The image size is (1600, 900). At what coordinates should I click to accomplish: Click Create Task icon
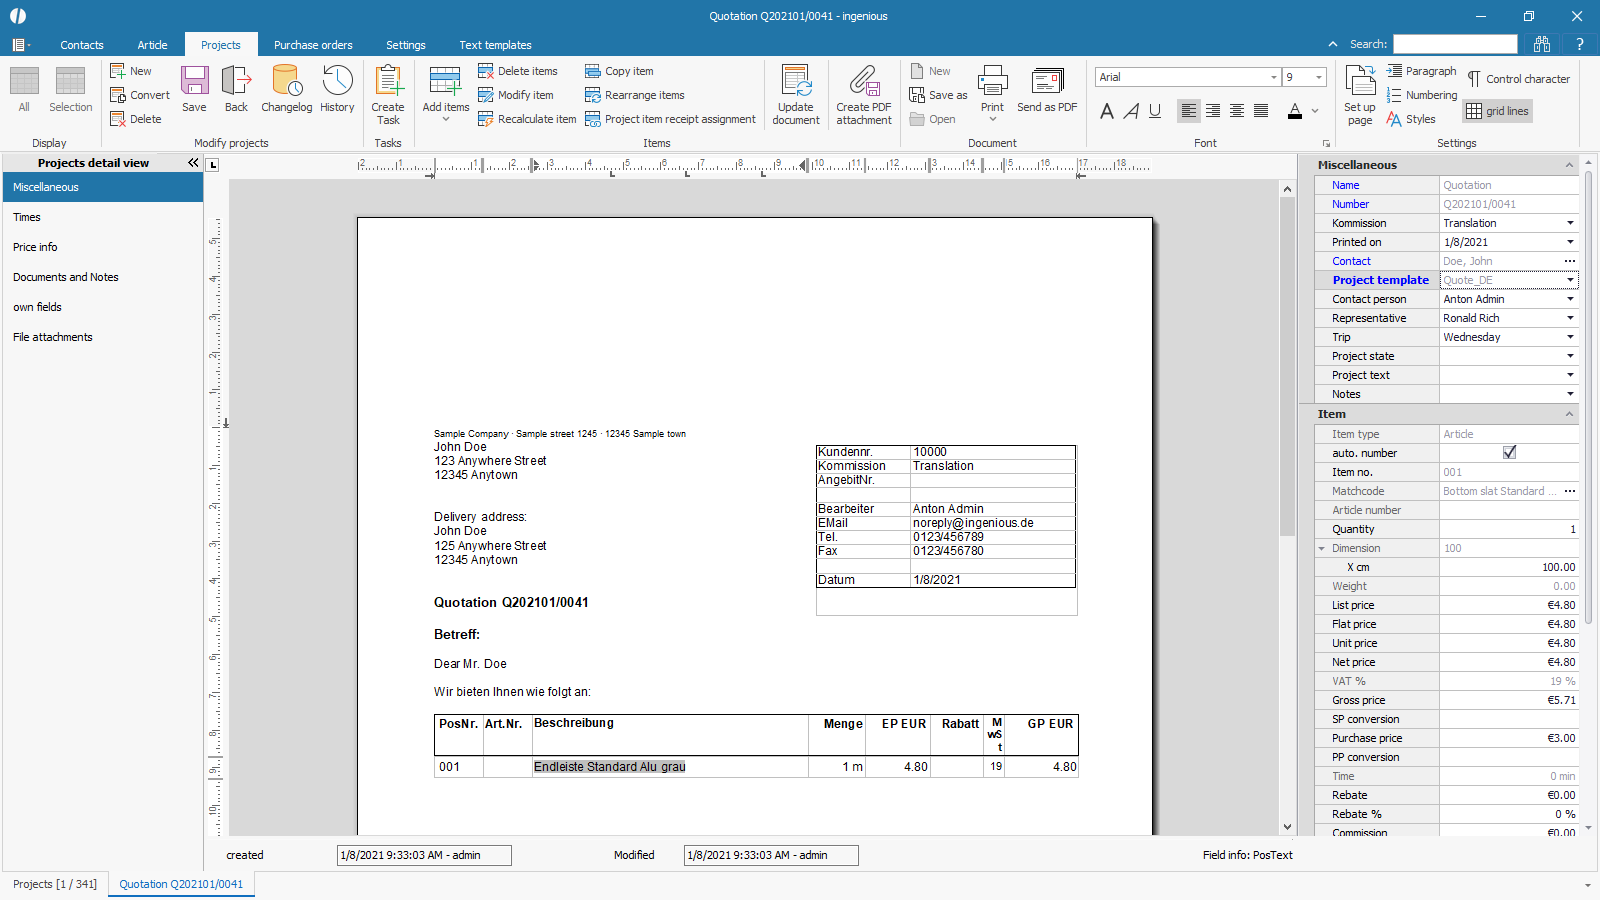tap(388, 94)
